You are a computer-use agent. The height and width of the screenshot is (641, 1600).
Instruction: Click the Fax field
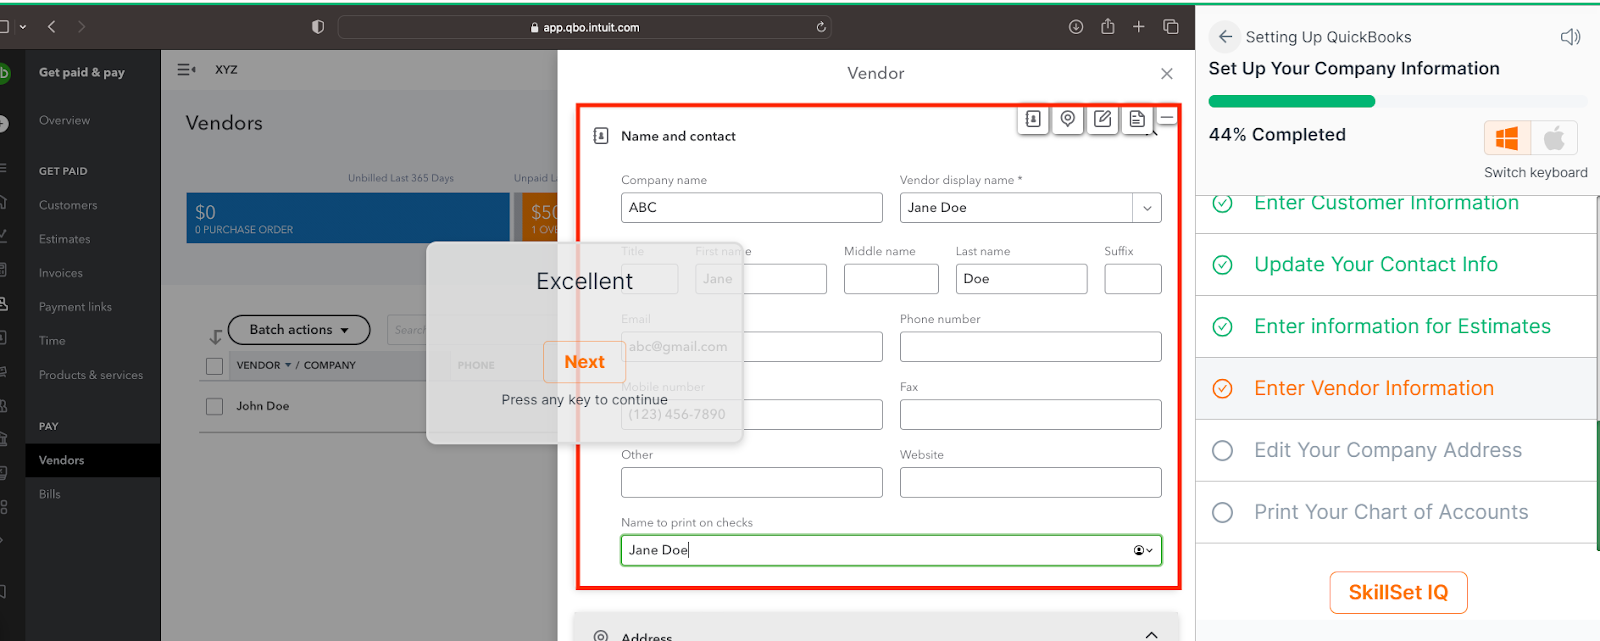click(x=1030, y=415)
